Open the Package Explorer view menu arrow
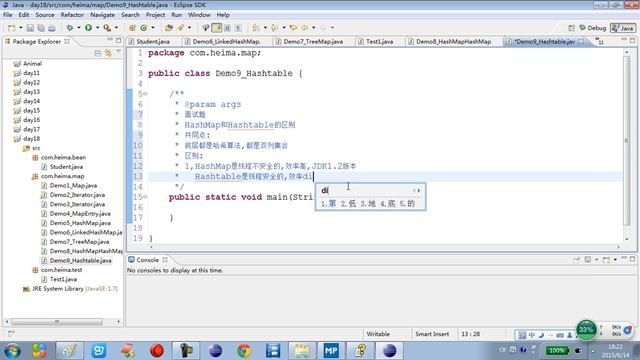Viewport: 640px width, 360px height. click(118, 52)
